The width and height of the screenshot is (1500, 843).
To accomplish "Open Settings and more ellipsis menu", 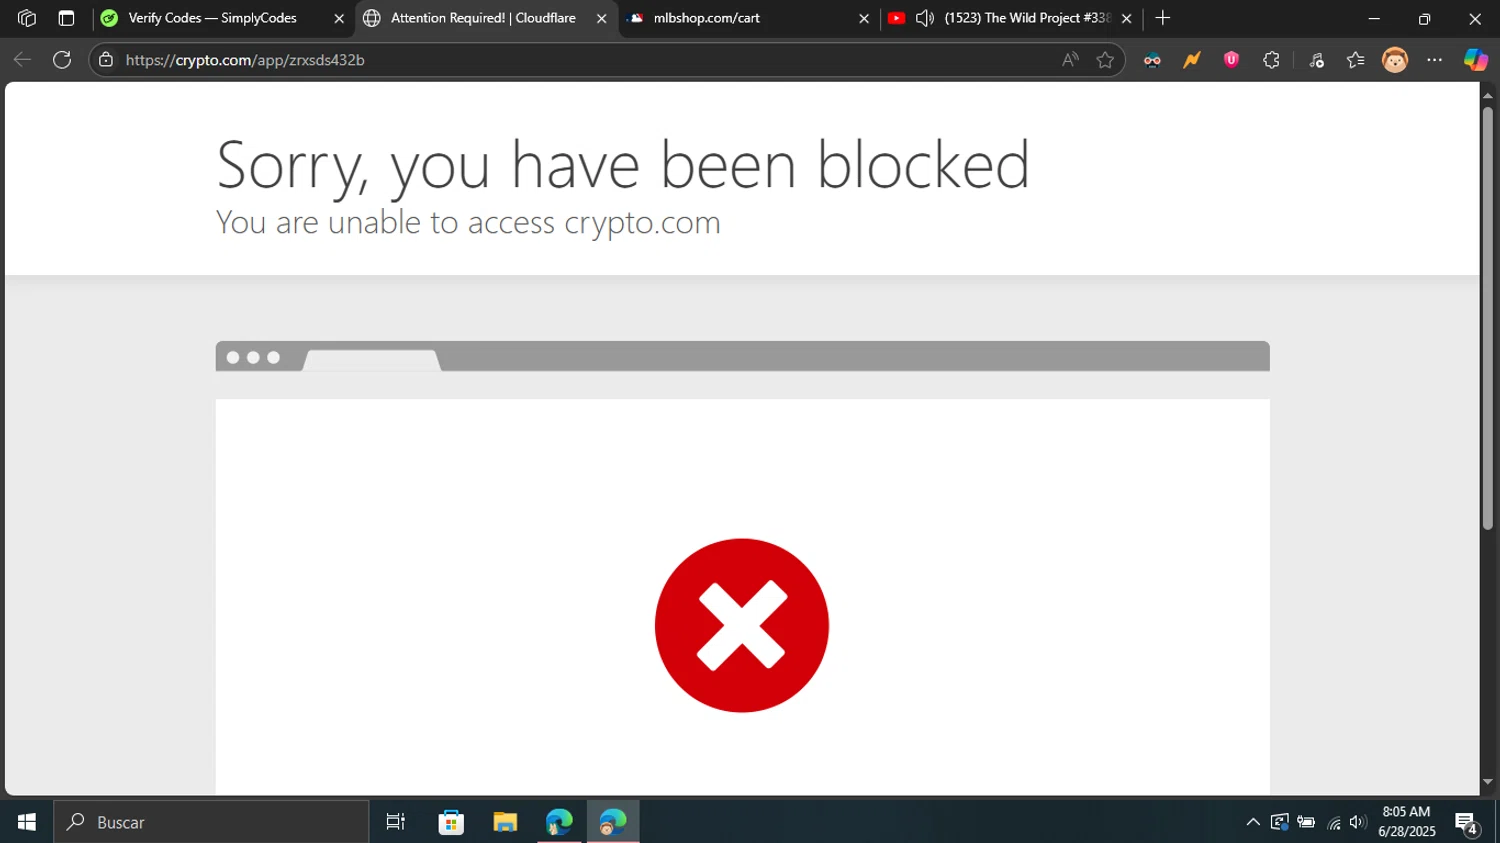I will pos(1434,60).
